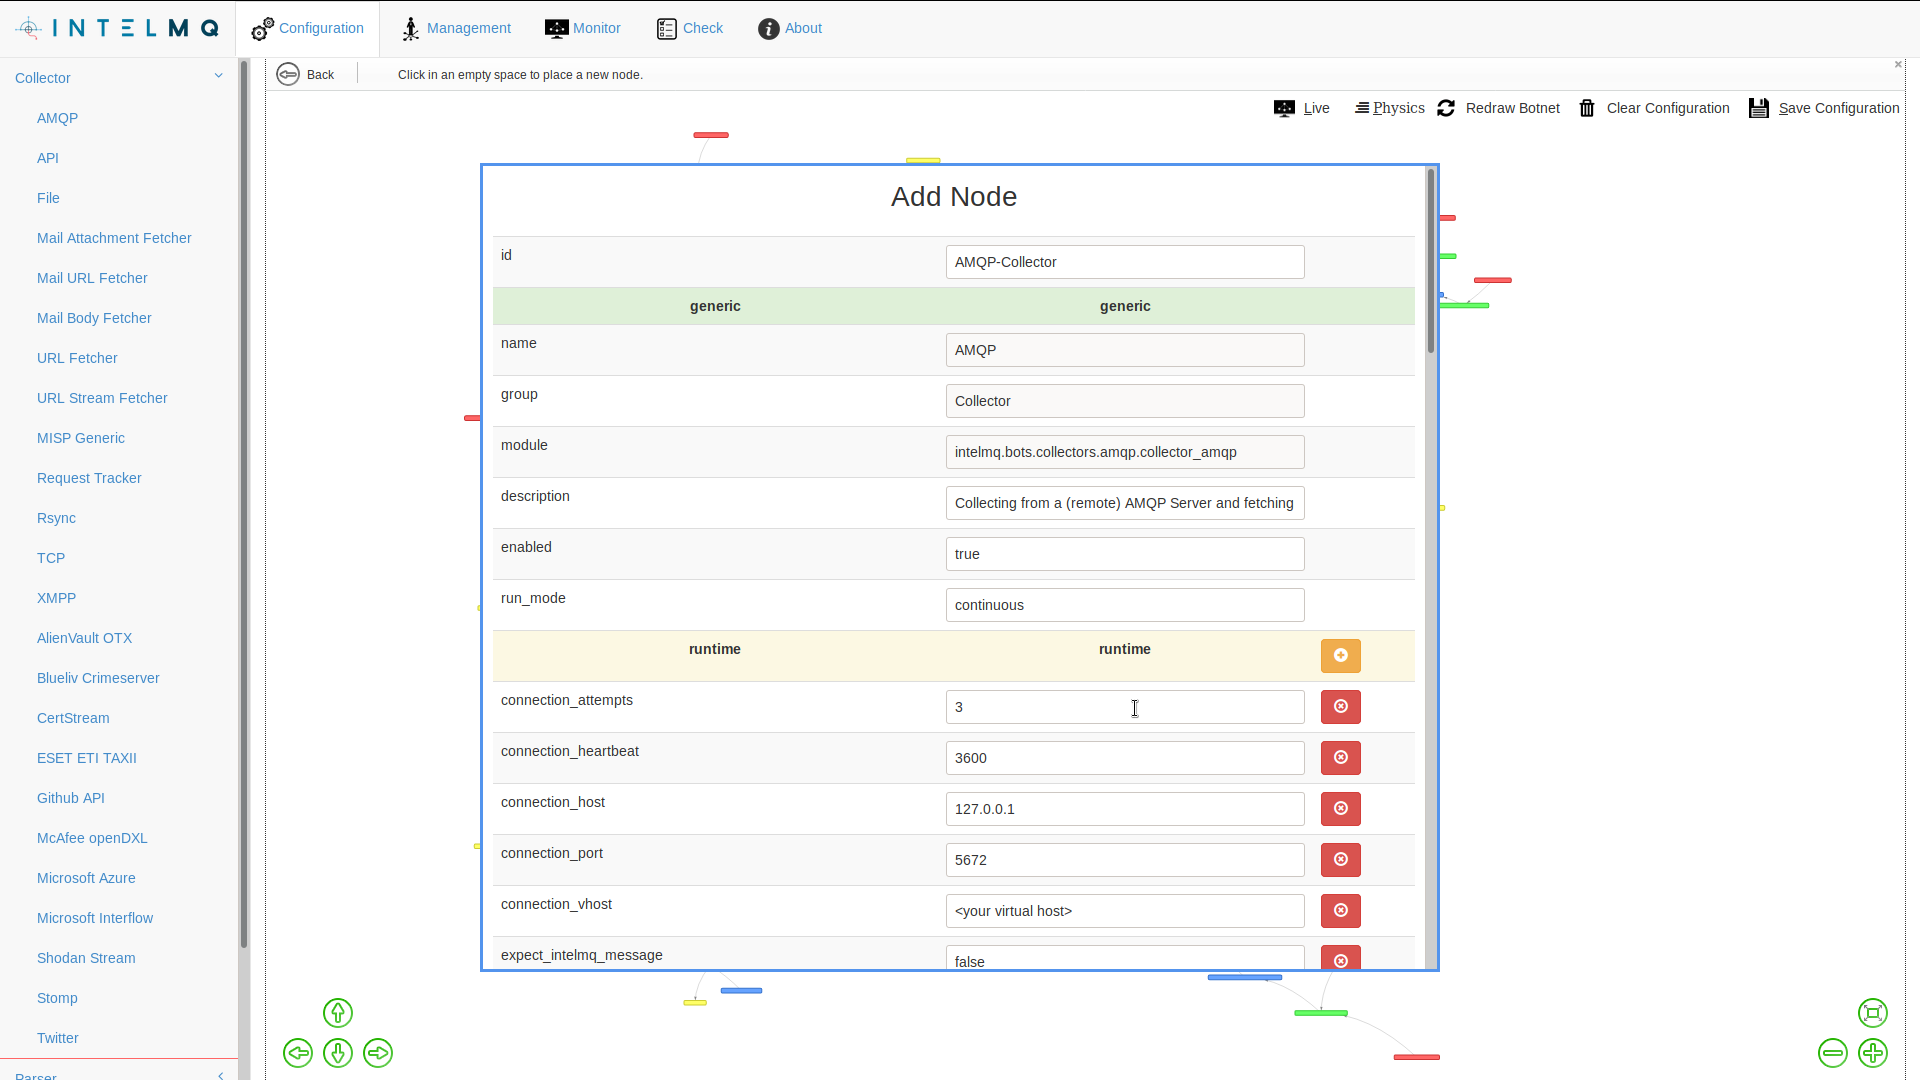Delete the connection_host parameter

(1341, 809)
